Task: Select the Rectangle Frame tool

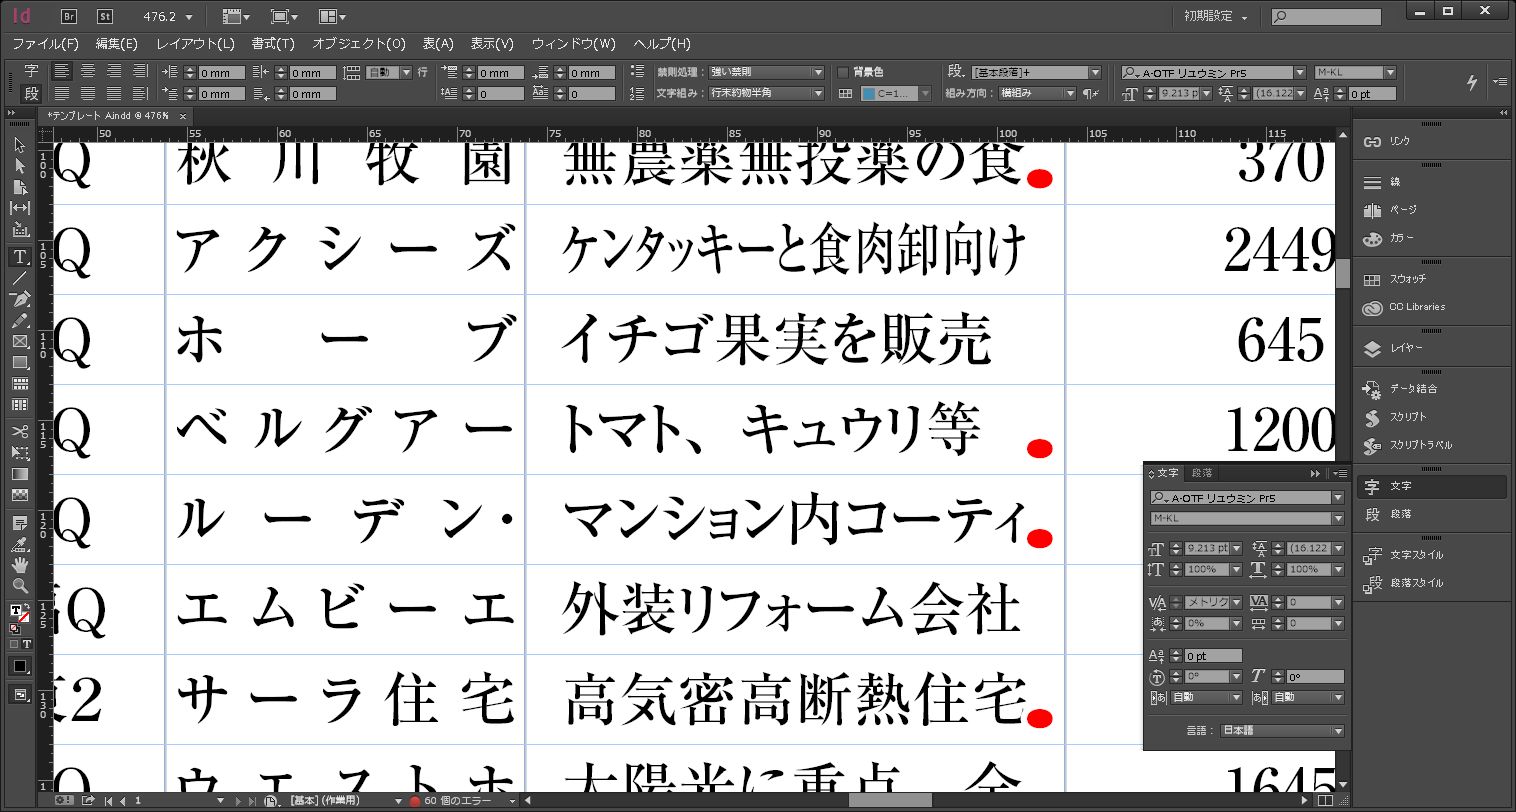Action: pyautogui.click(x=19, y=341)
